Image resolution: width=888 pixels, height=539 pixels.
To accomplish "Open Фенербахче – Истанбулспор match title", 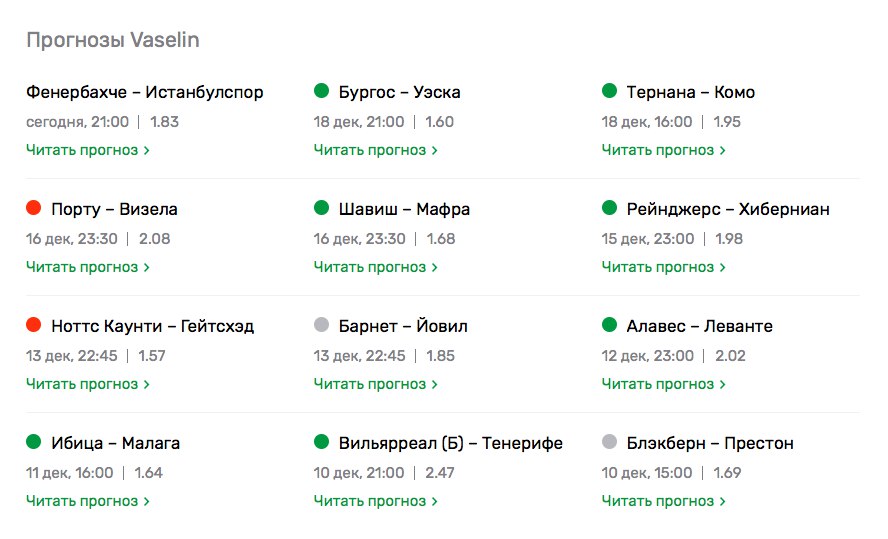I will [x=145, y=92].
